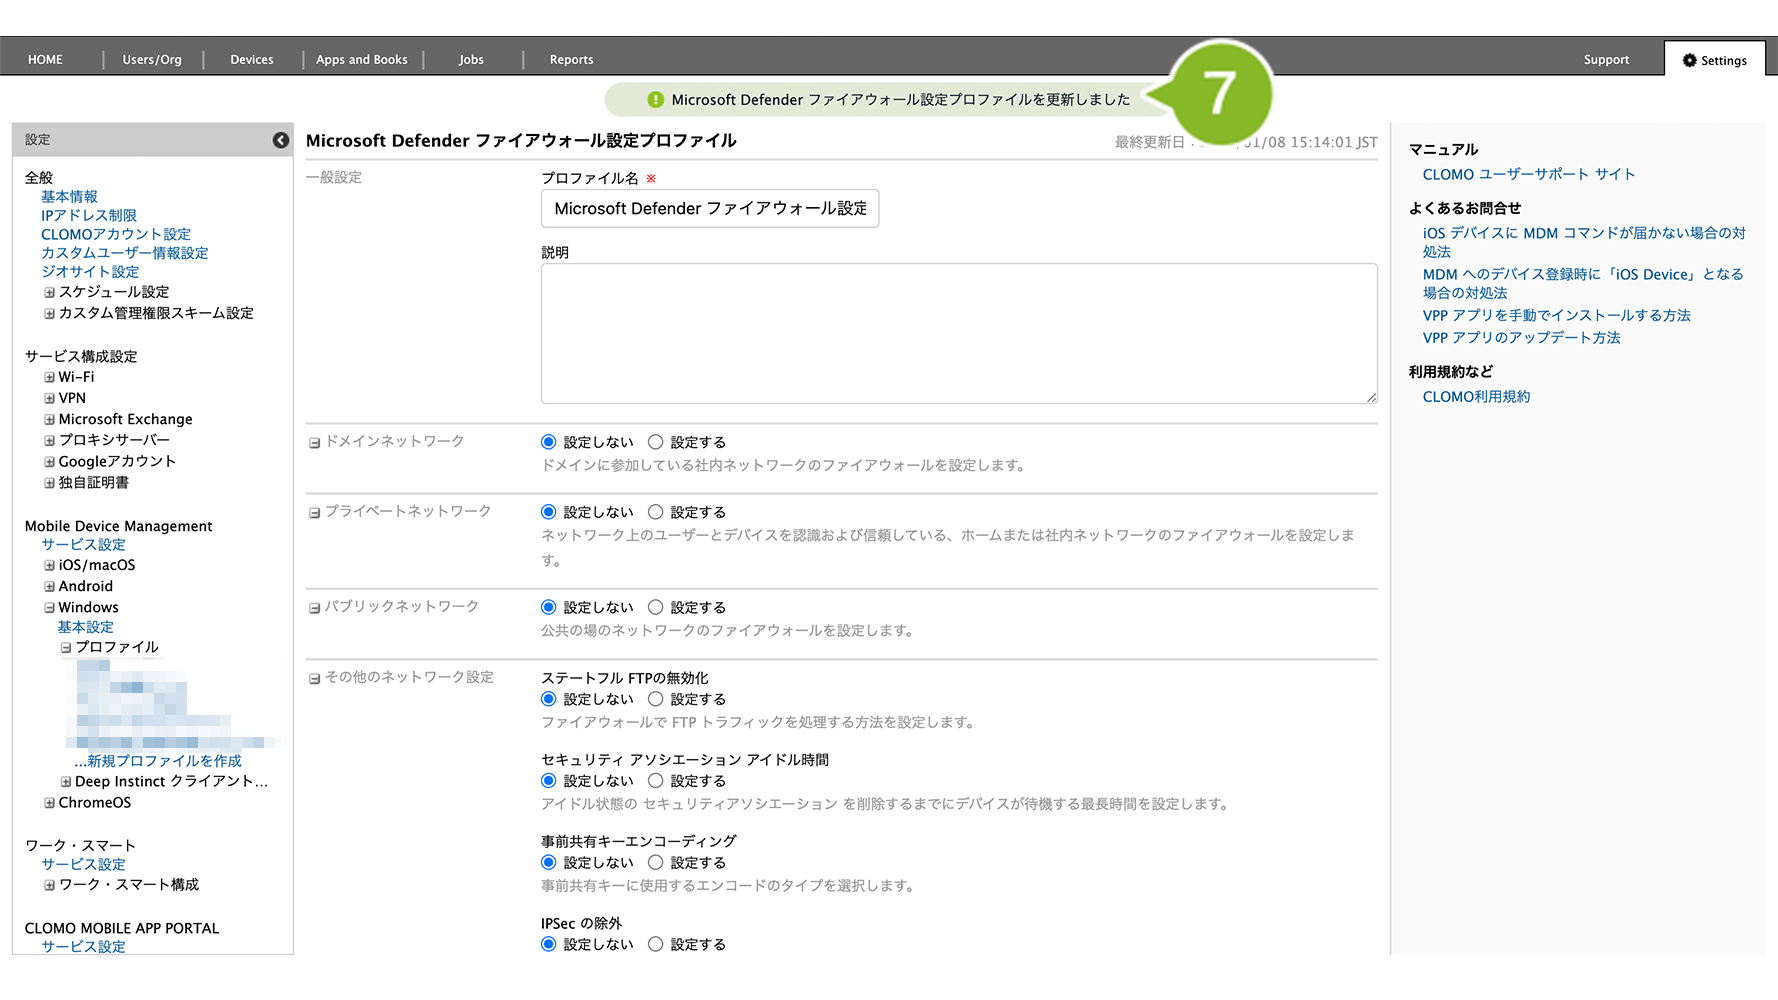
Task: Expand the Microsoft Exchange plus icon
Action: (x=49, y=419)
